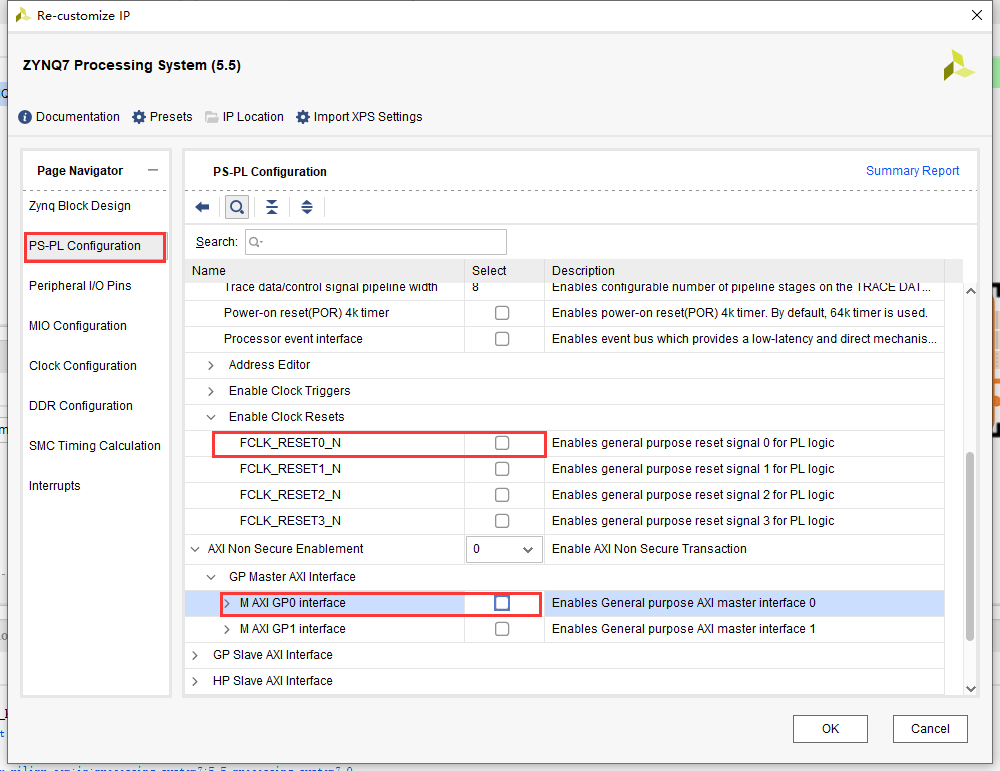This screenshot has width=1000, height=771.
Task: Click the Select column header
Action: [x=504, y=270]
